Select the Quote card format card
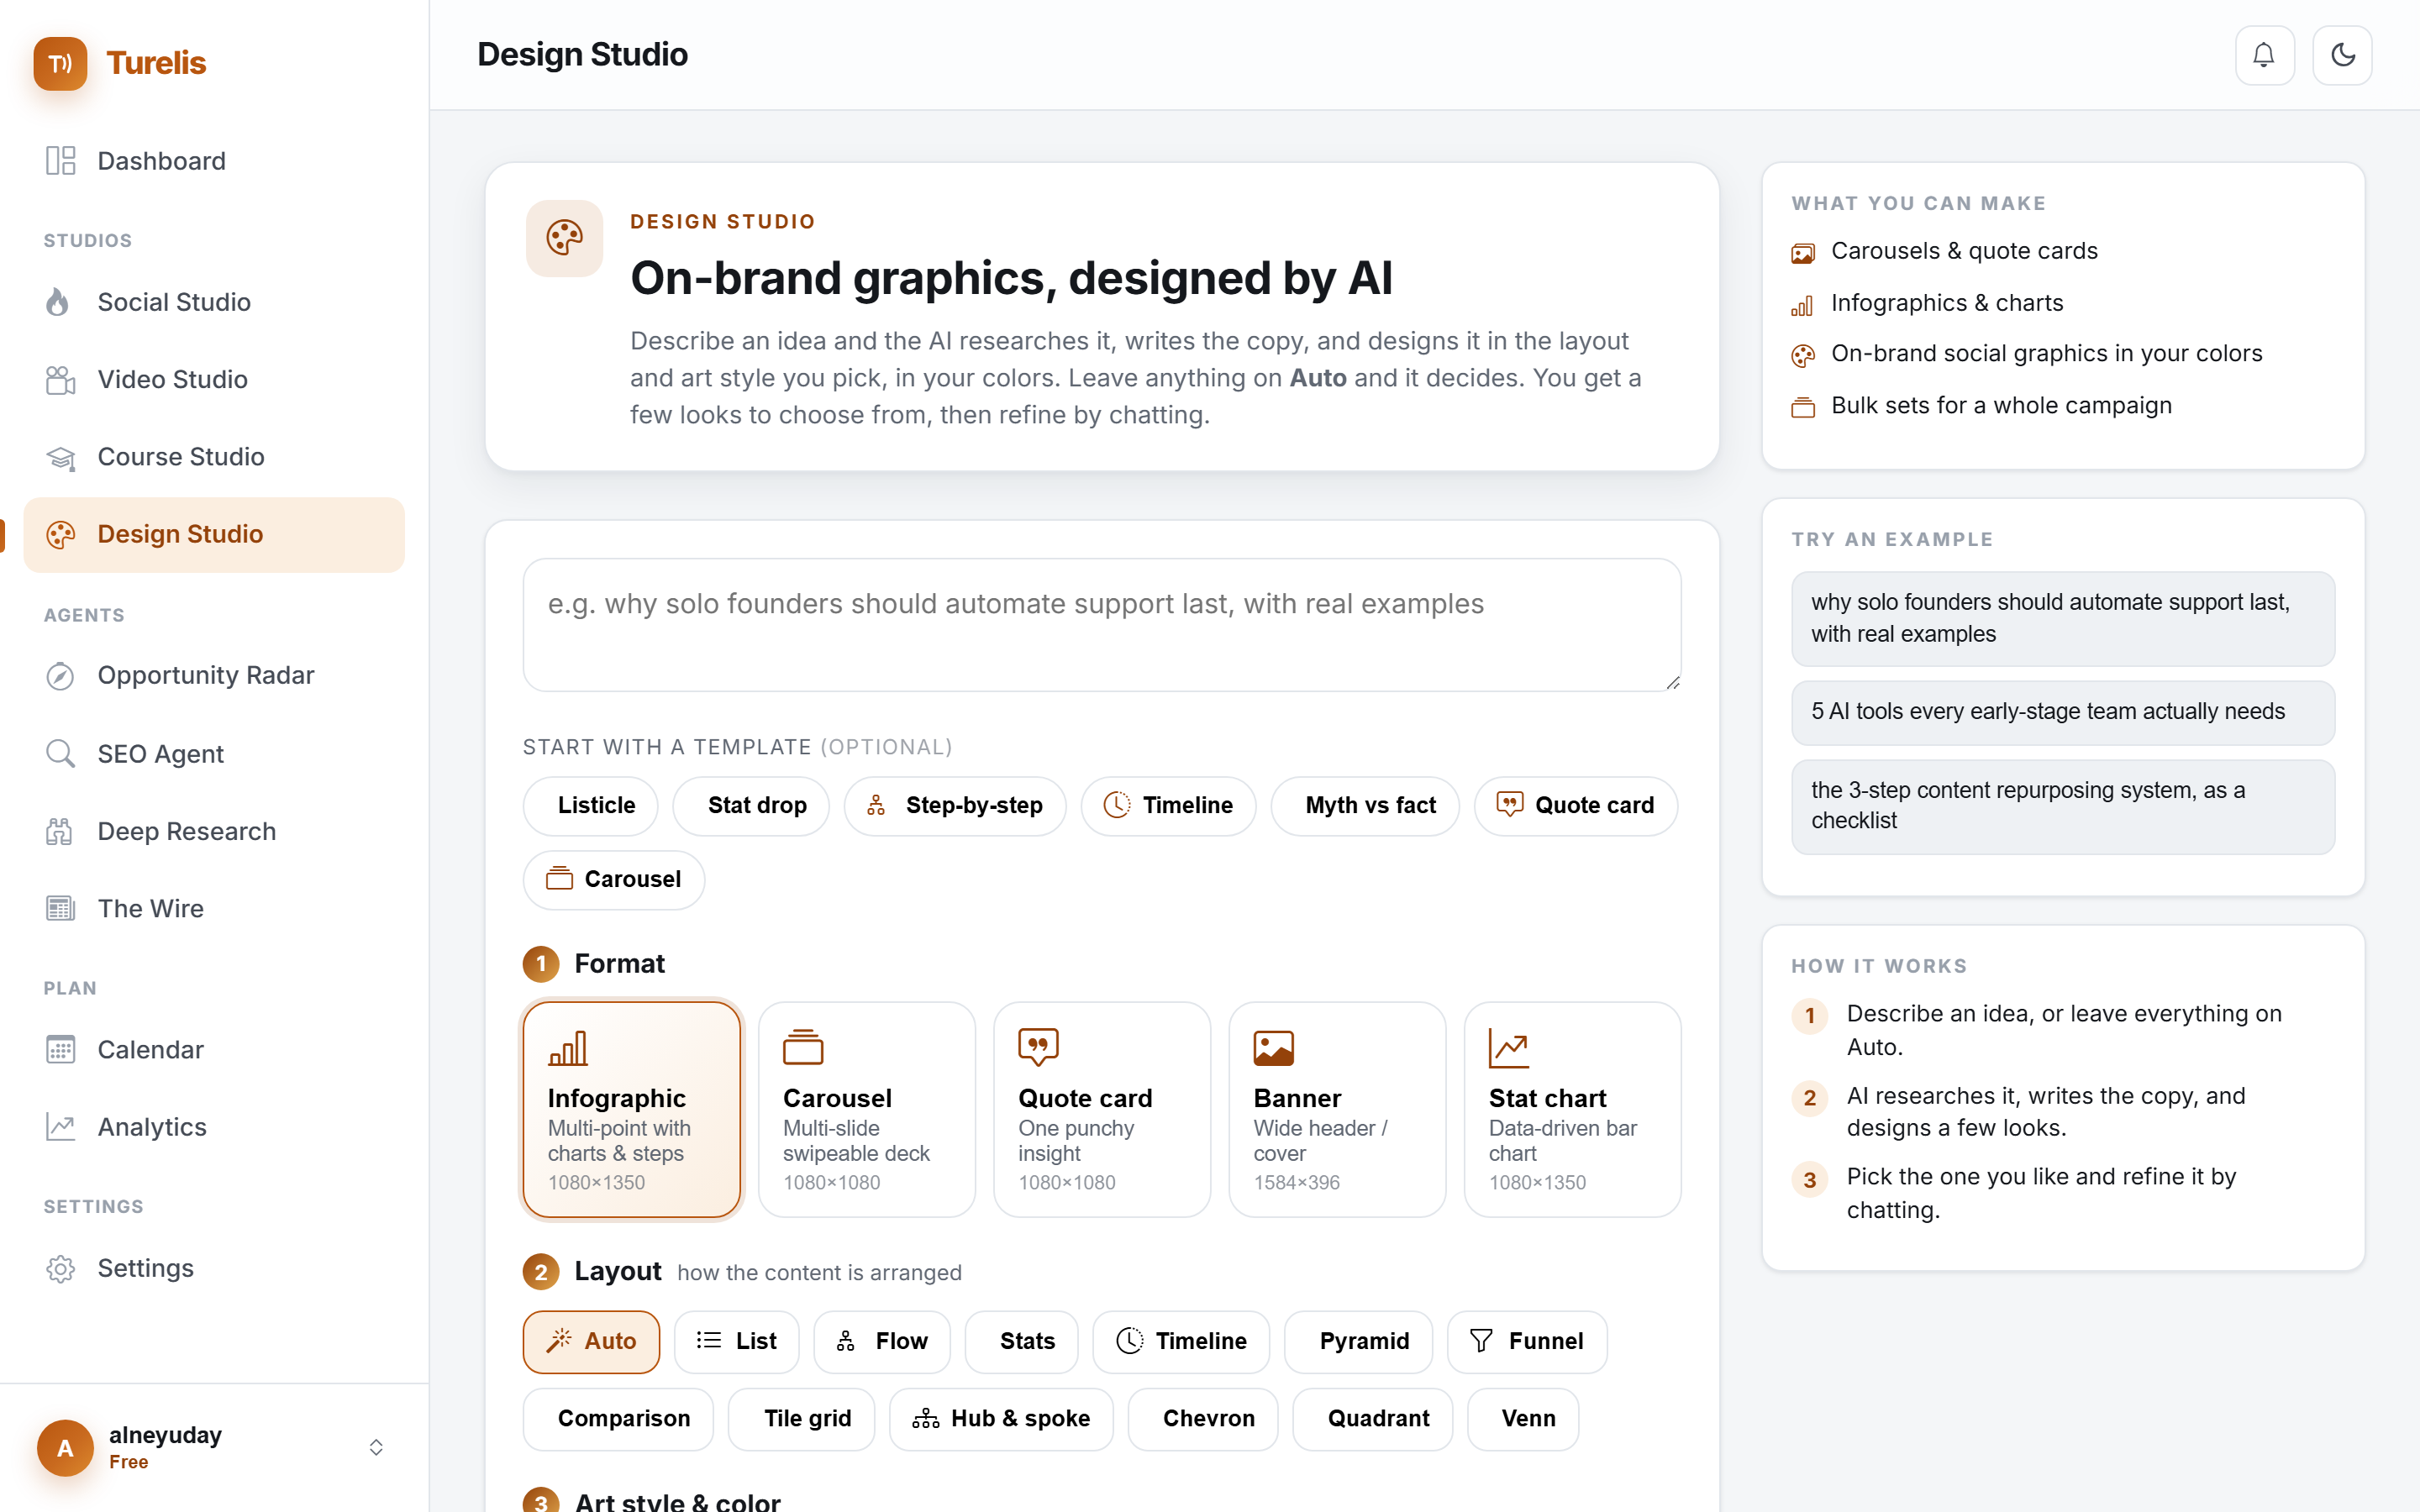 click(x=1102, y=1109)
